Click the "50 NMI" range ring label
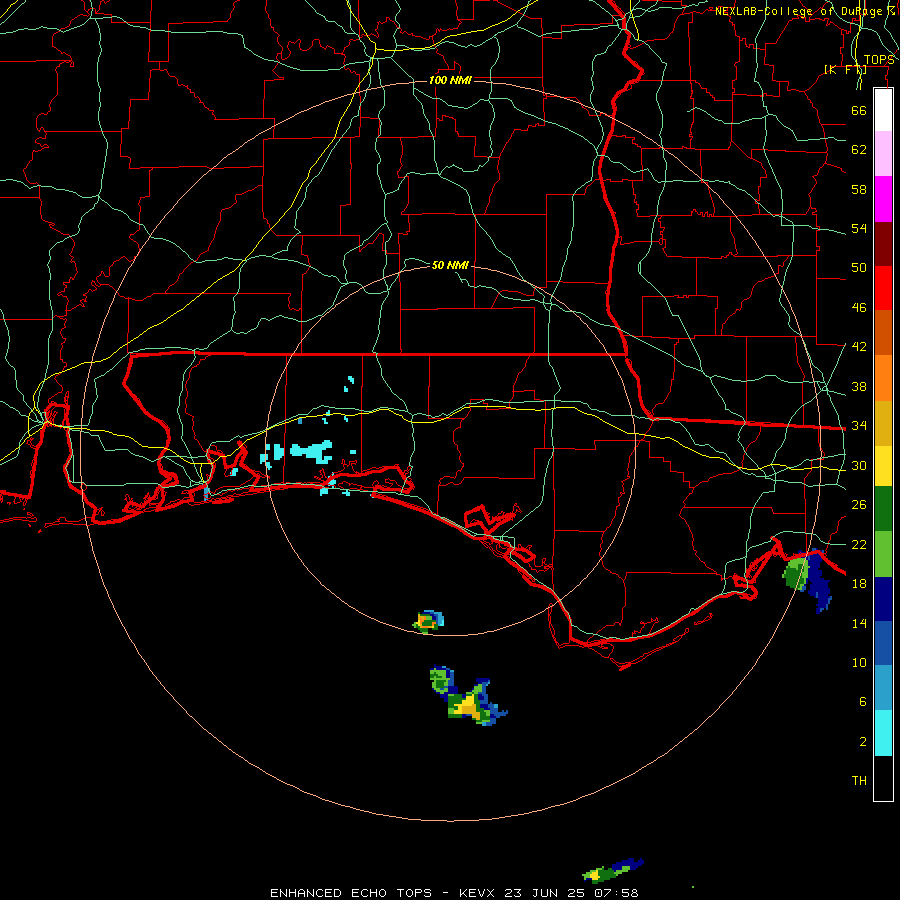Viewport: 900px width, 900px height. click(x=450, y=265)
